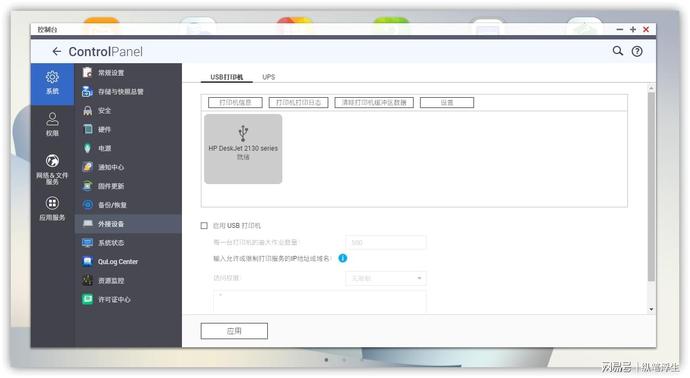The height and width of the screenshot is (378, 690).
Task: Click the 打印机信息 button
Action: (x=235, y=103)
